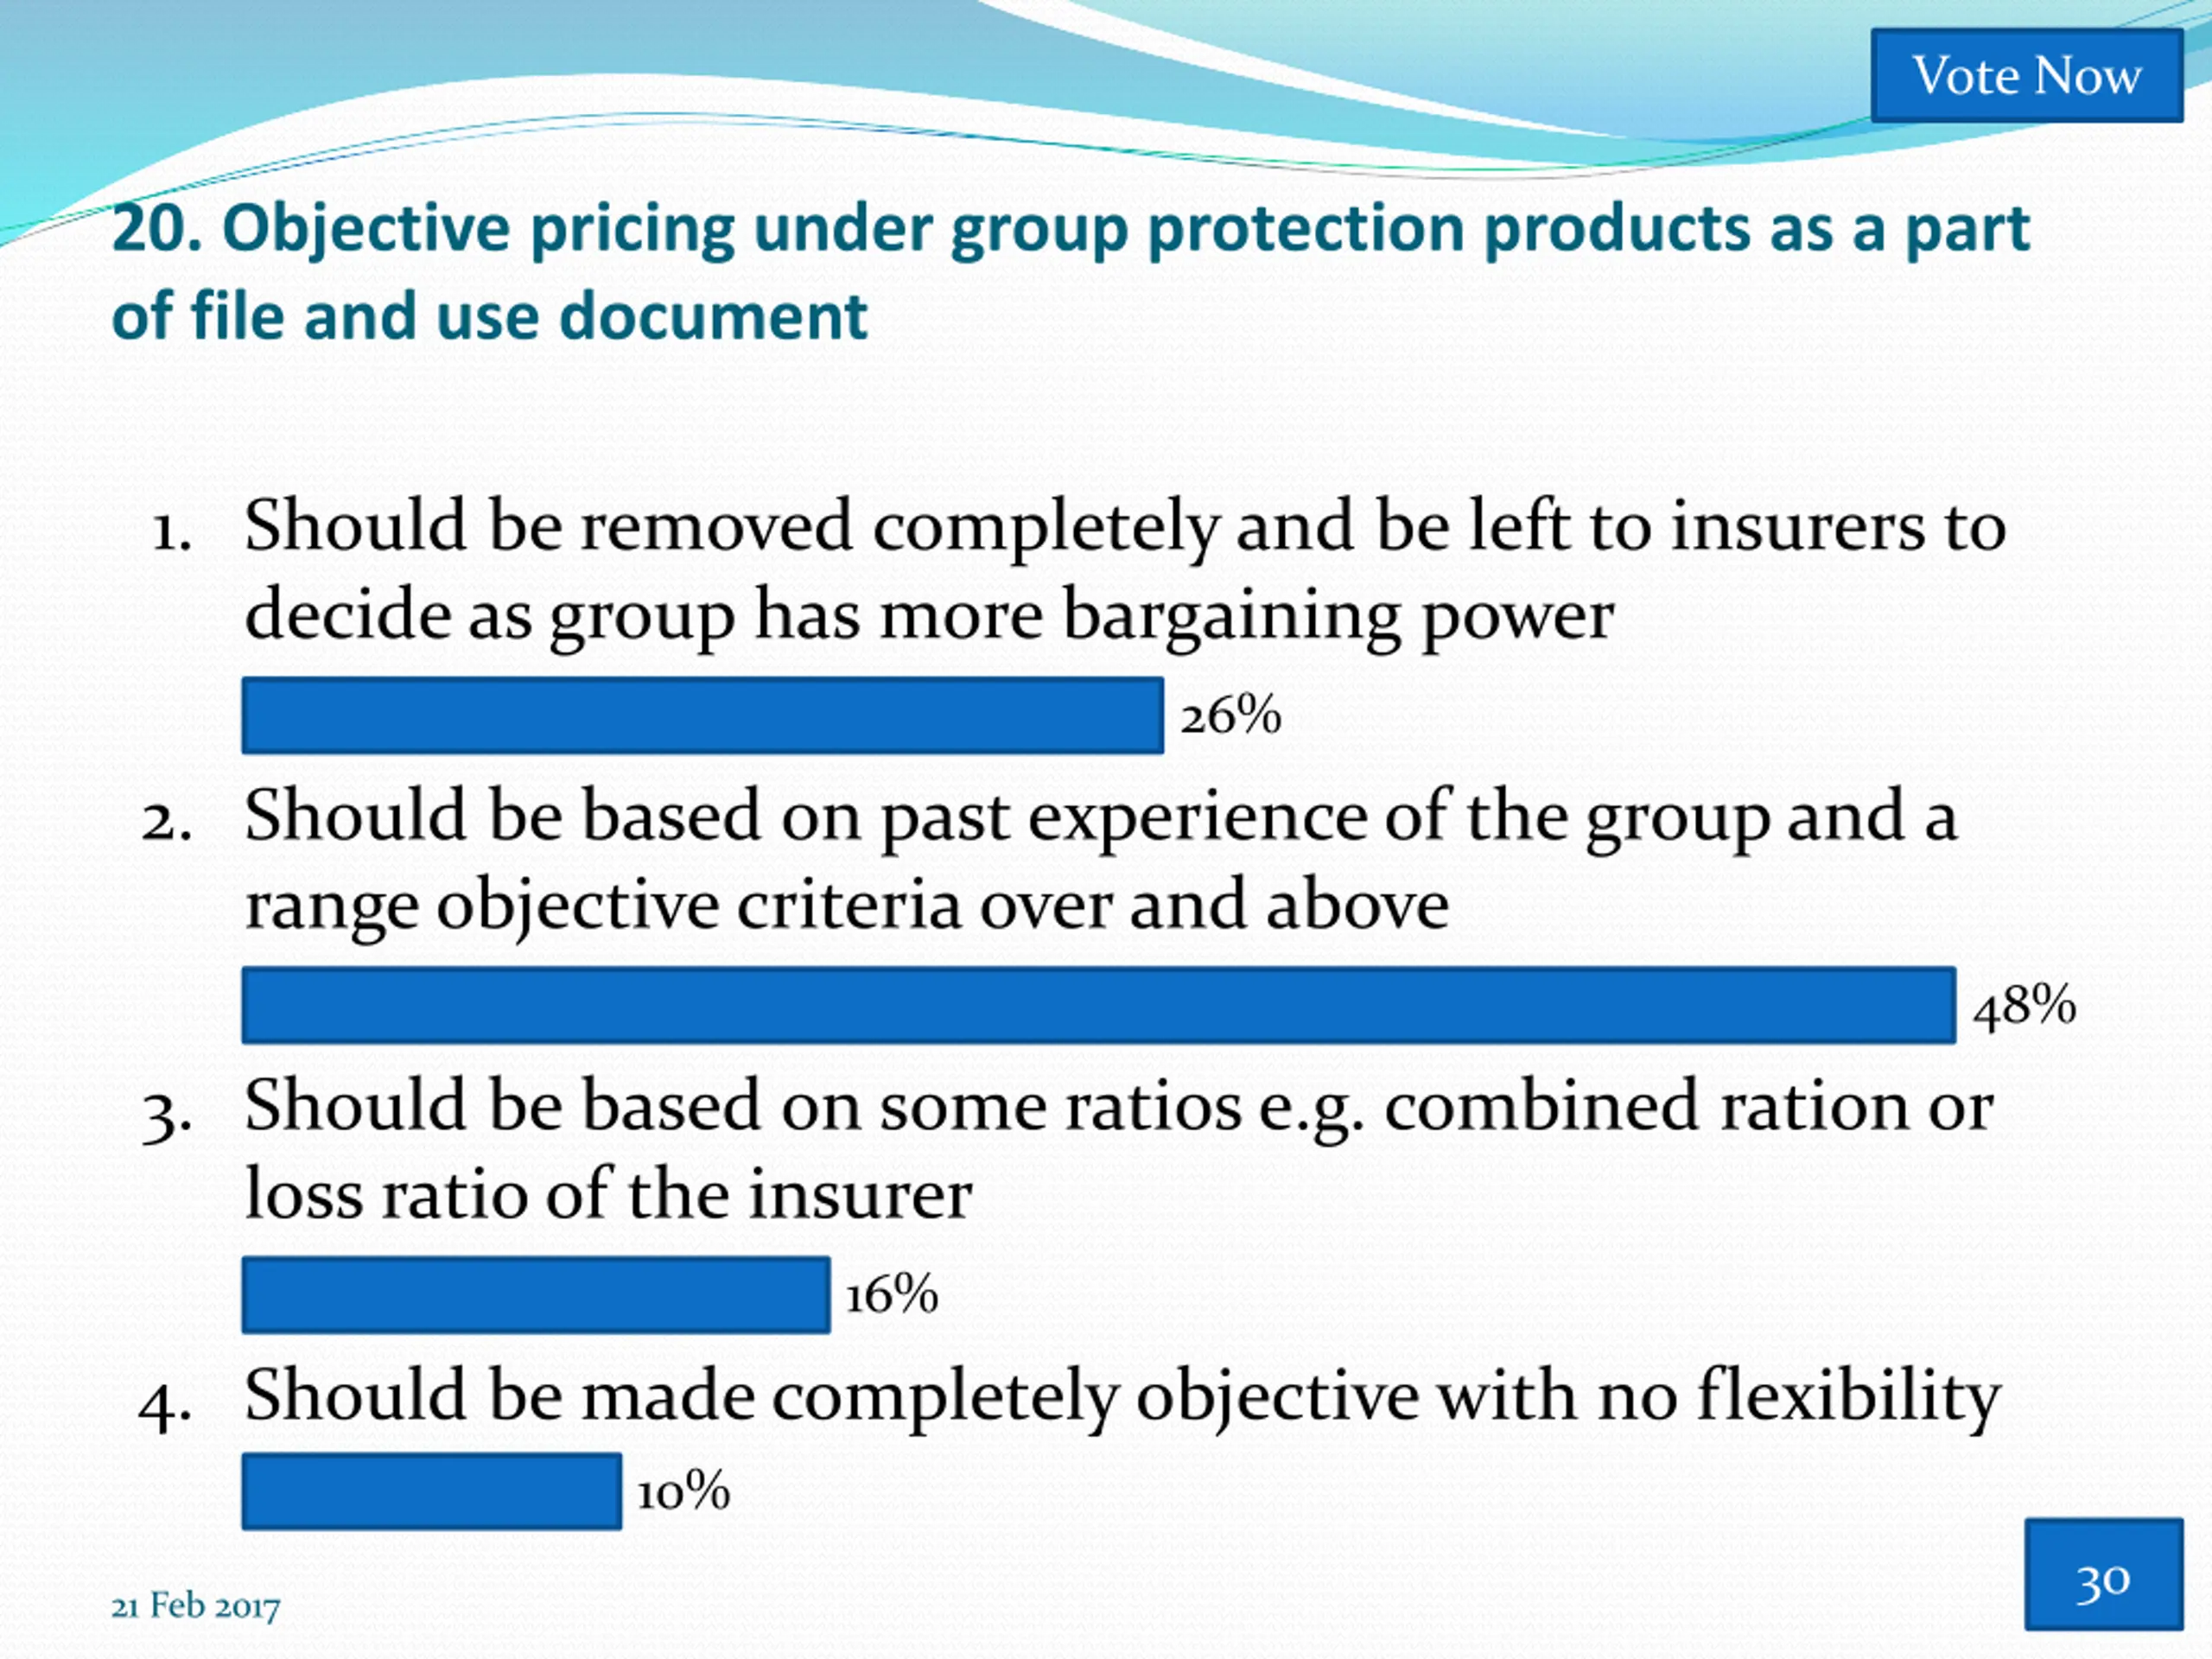Choose option 4 completely objective with no flexibility
Screen dimensions: 2212x1659
pos(1122,1397)
